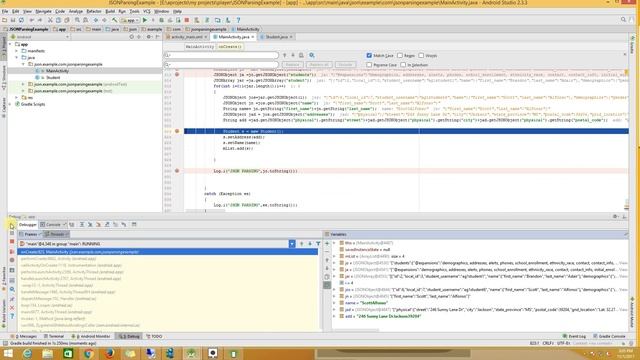This screenshot has width=640, height=360.
Task: Enable the Preserve Case checkbox
Action: [369, 65]
